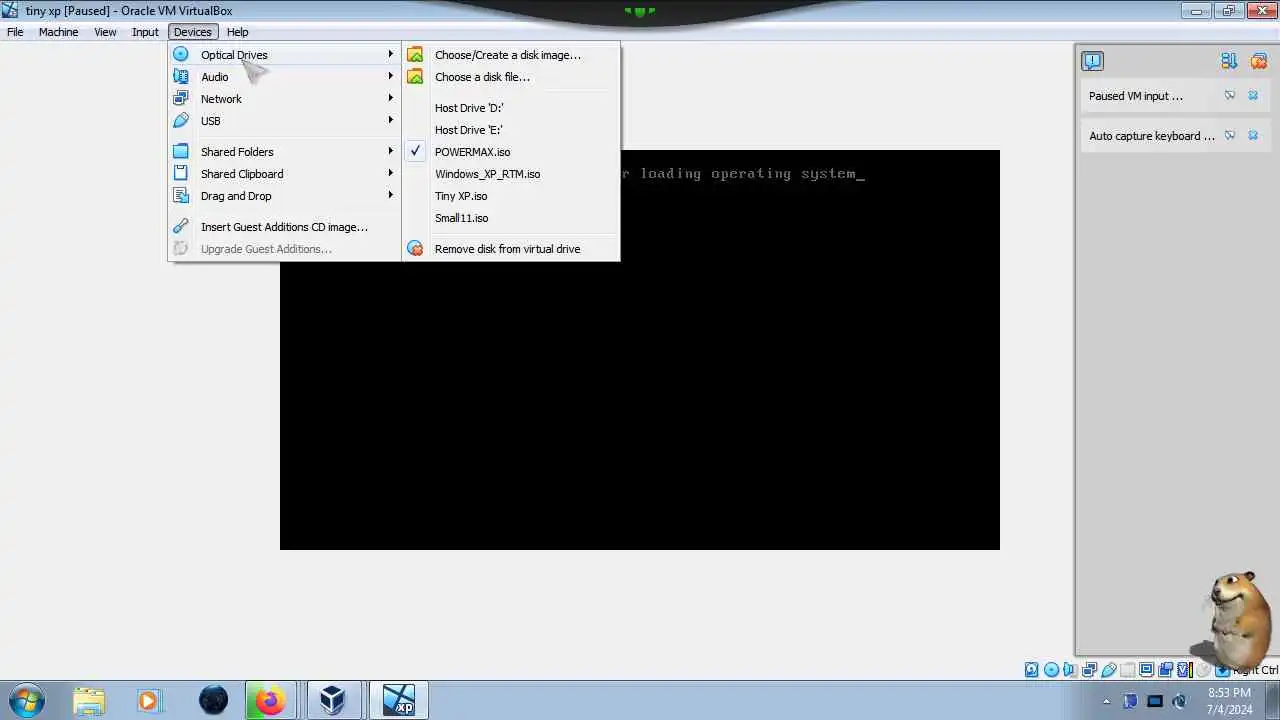The height and width of the screenshot is (720, 1280).
Task: Click the notification center speech bubble icon
Action: [1092, 61]
